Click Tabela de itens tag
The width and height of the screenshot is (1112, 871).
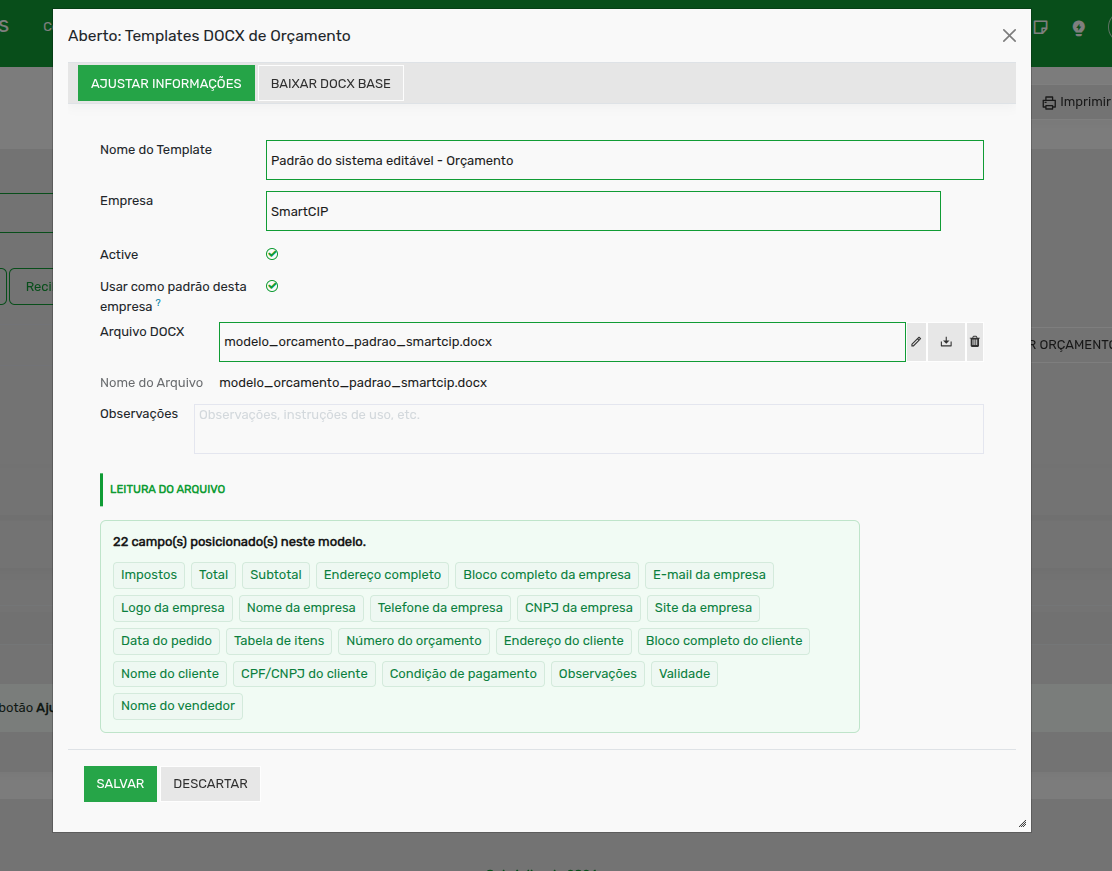pyautogui.click(x=279, y=641)
